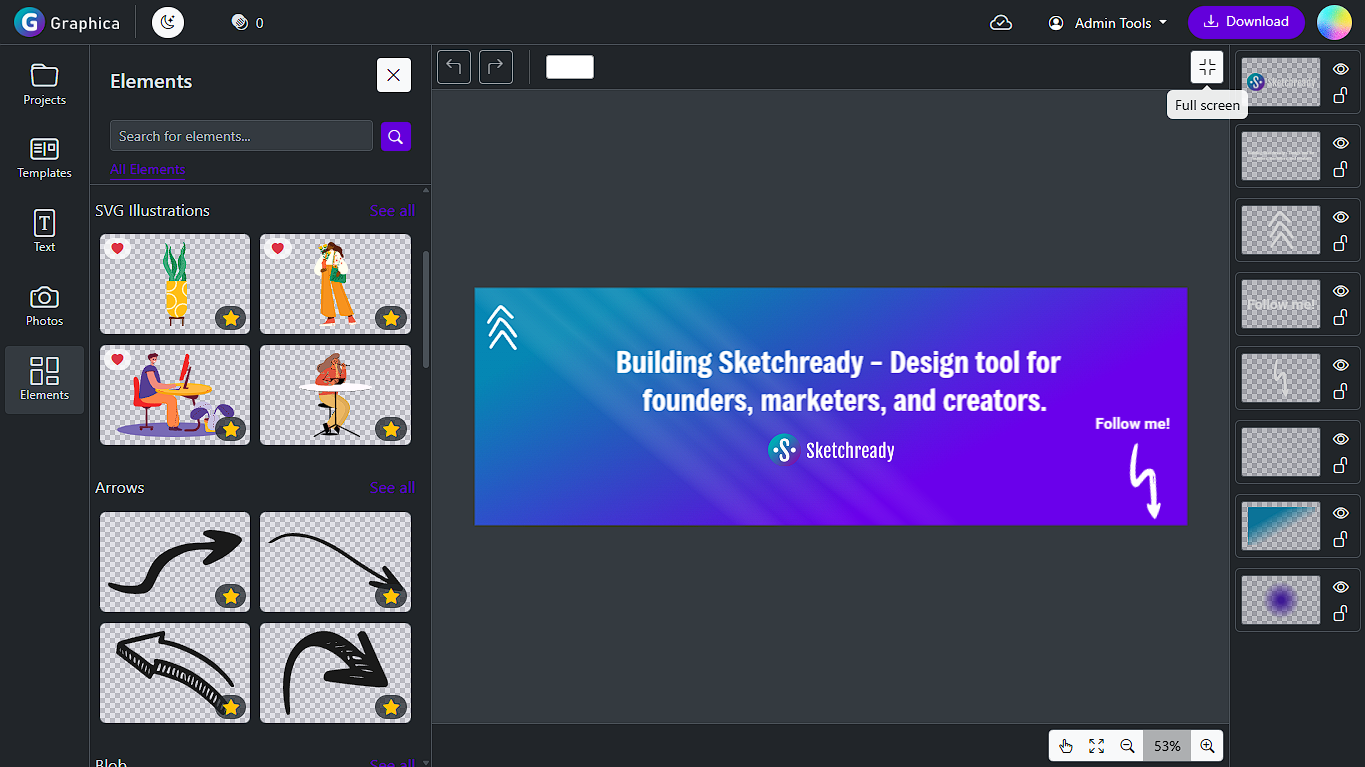Open the Admin Tools dropdown
1365x767 pixels.
(1108, 22)
